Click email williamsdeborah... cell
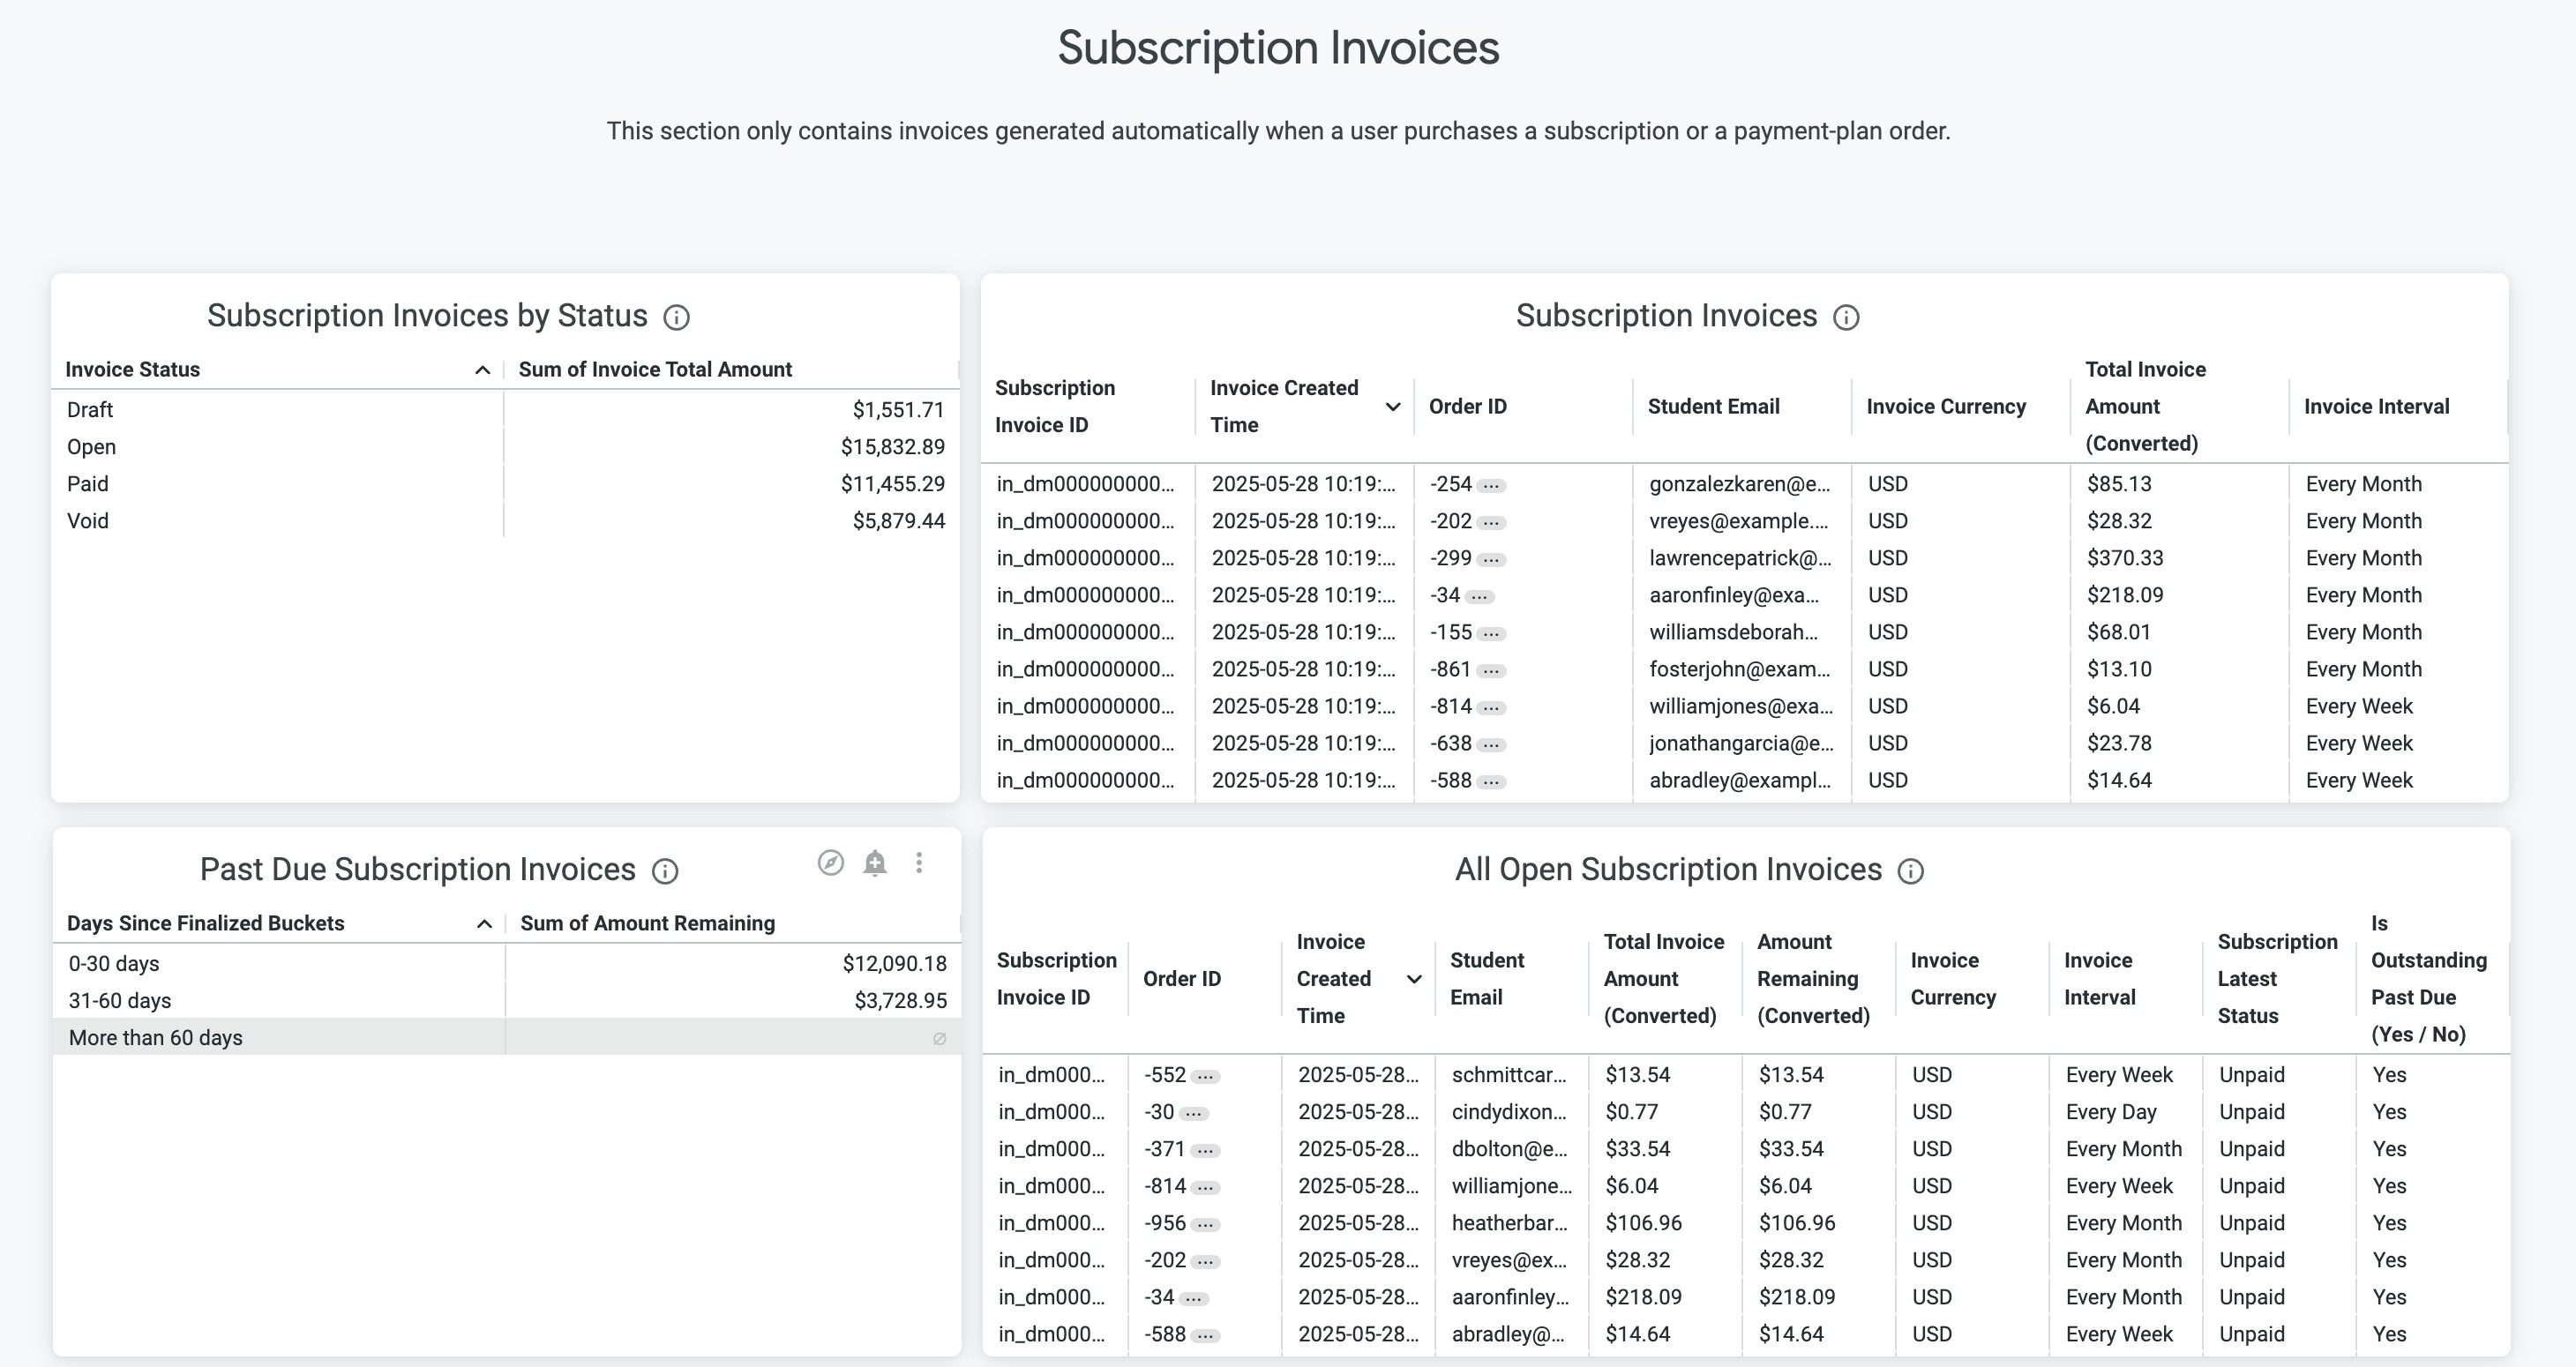The image size is (2576, 1367). click(x=1733, y=632)
